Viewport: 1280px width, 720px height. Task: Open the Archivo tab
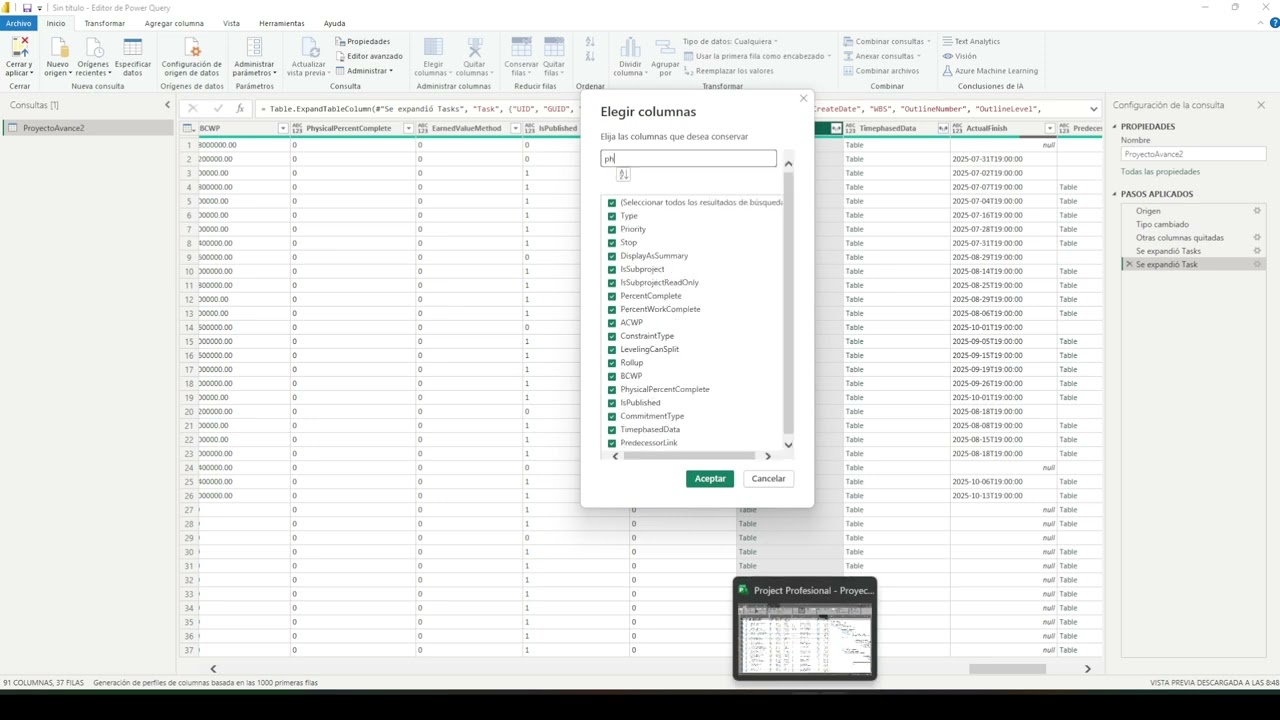(x=19, y=23)
